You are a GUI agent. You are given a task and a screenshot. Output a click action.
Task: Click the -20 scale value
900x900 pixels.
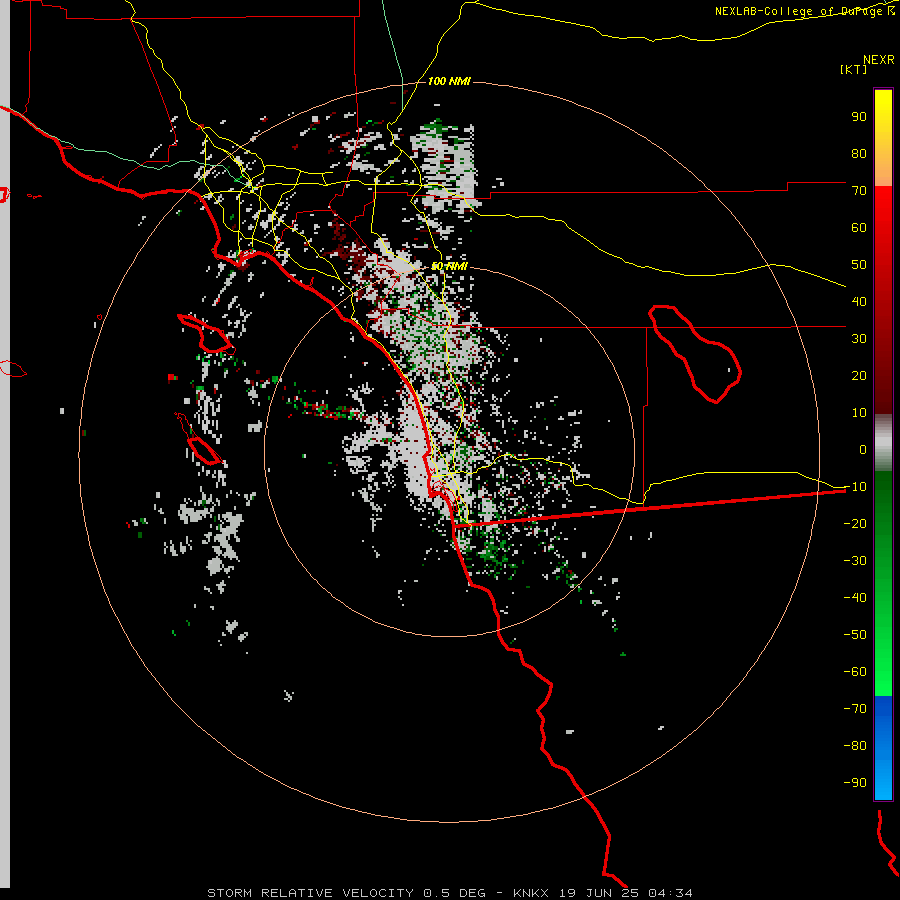(855, 524)
